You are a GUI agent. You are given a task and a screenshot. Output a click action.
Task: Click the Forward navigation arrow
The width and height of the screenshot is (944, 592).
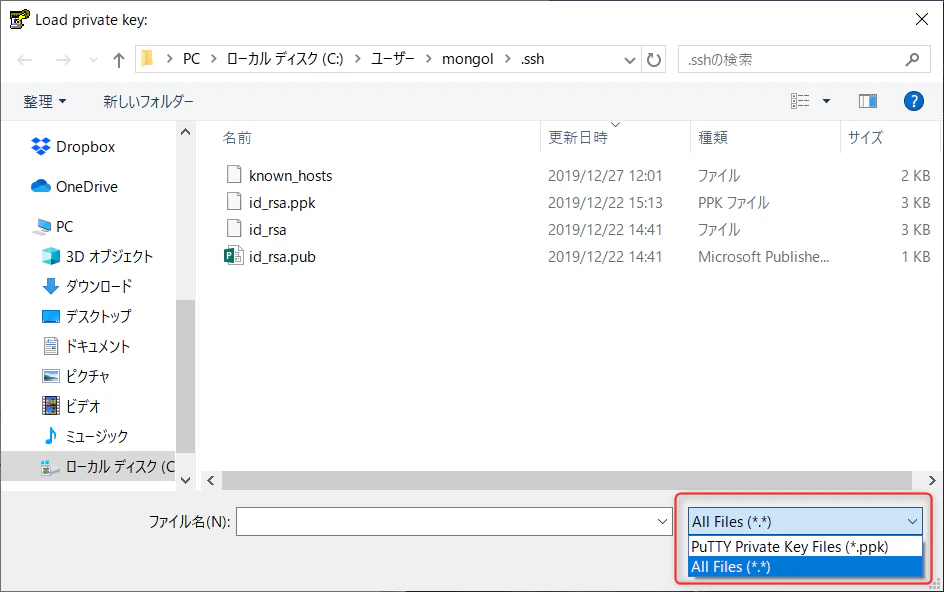coord(63,60)
